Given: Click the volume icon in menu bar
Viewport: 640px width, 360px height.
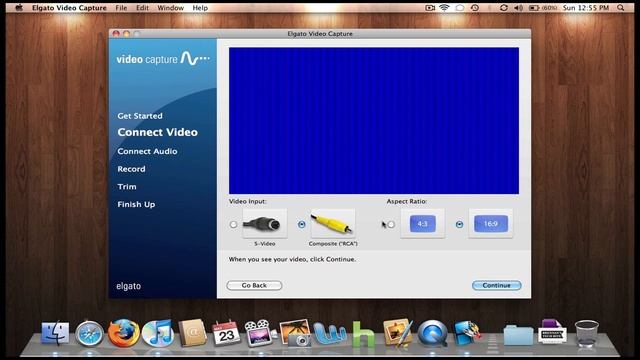Looking at the screenshot, I should [x=518, y=8].
